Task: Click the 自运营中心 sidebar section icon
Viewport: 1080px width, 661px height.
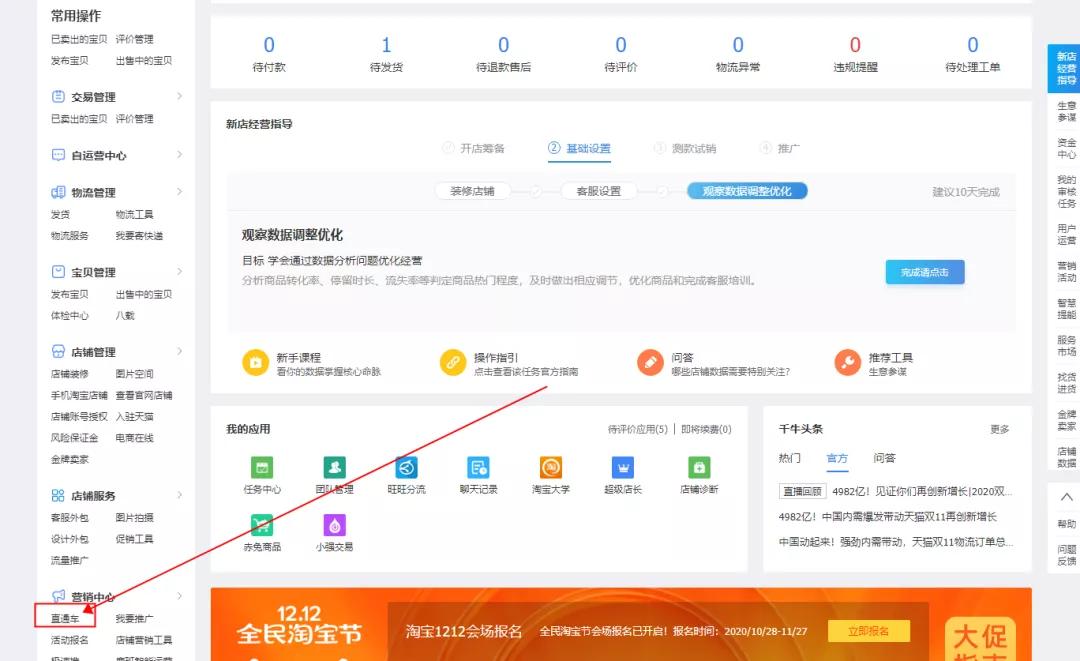Action: coord(59,155)
